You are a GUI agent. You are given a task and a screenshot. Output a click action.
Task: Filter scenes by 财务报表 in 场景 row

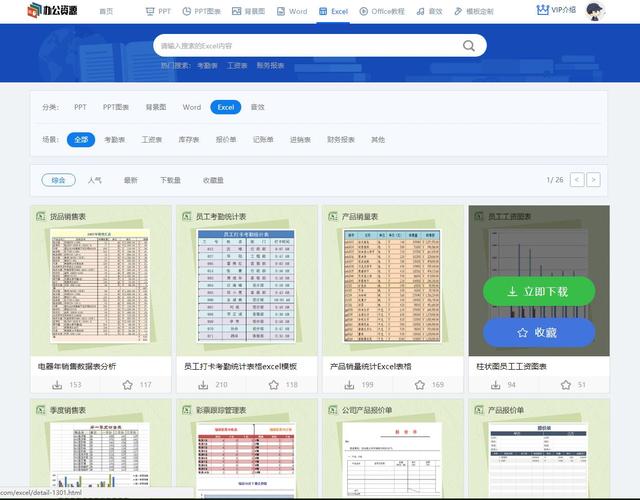click(x=341, y=140)
